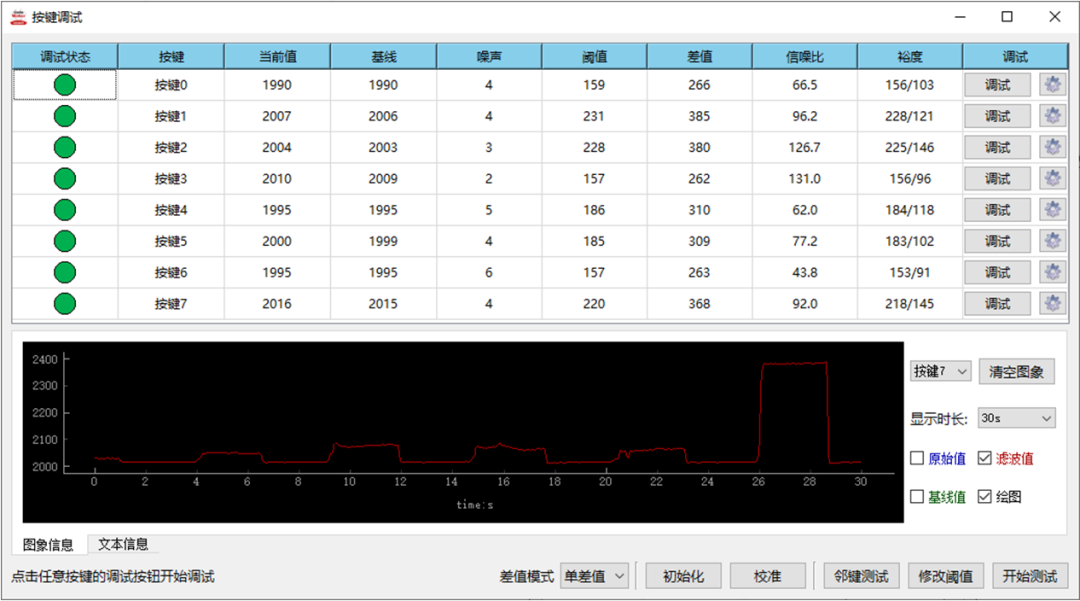1080x601 pixels.
Task: Open the 显示时长 30s dropdown
Action: tap(1017, 418)
